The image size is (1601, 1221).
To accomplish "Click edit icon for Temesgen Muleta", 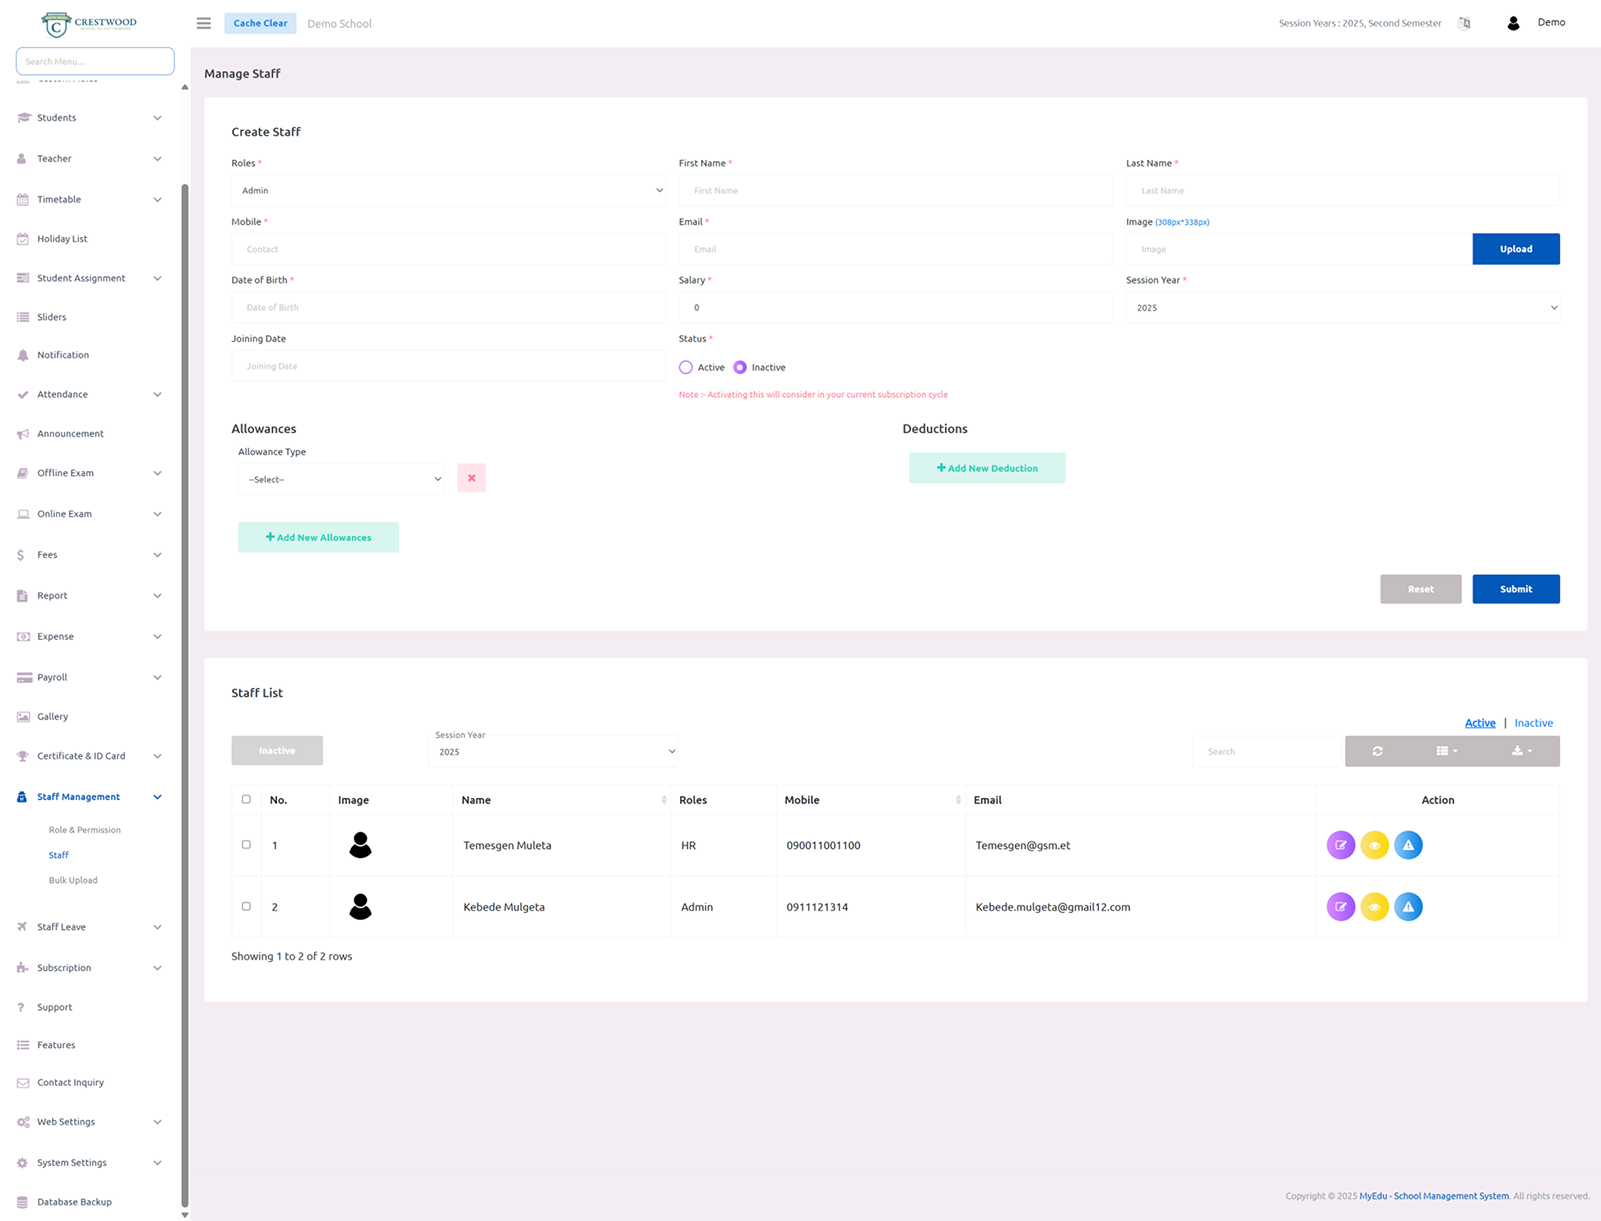I will [1340, 845].
